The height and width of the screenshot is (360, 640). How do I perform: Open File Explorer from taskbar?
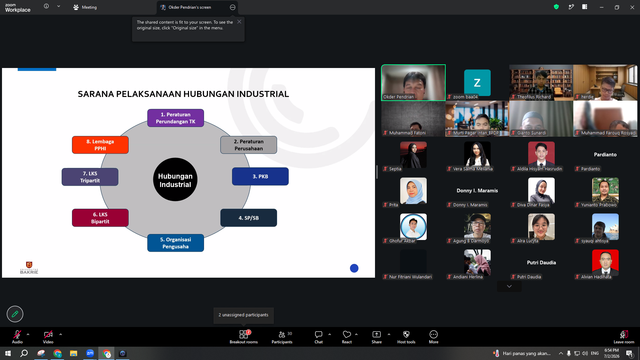[x=73, y=353]
